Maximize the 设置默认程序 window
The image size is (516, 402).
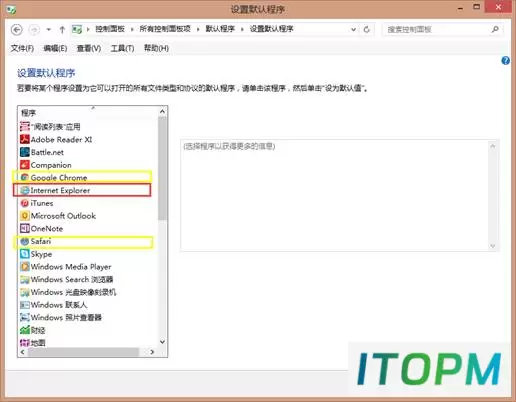477,7
